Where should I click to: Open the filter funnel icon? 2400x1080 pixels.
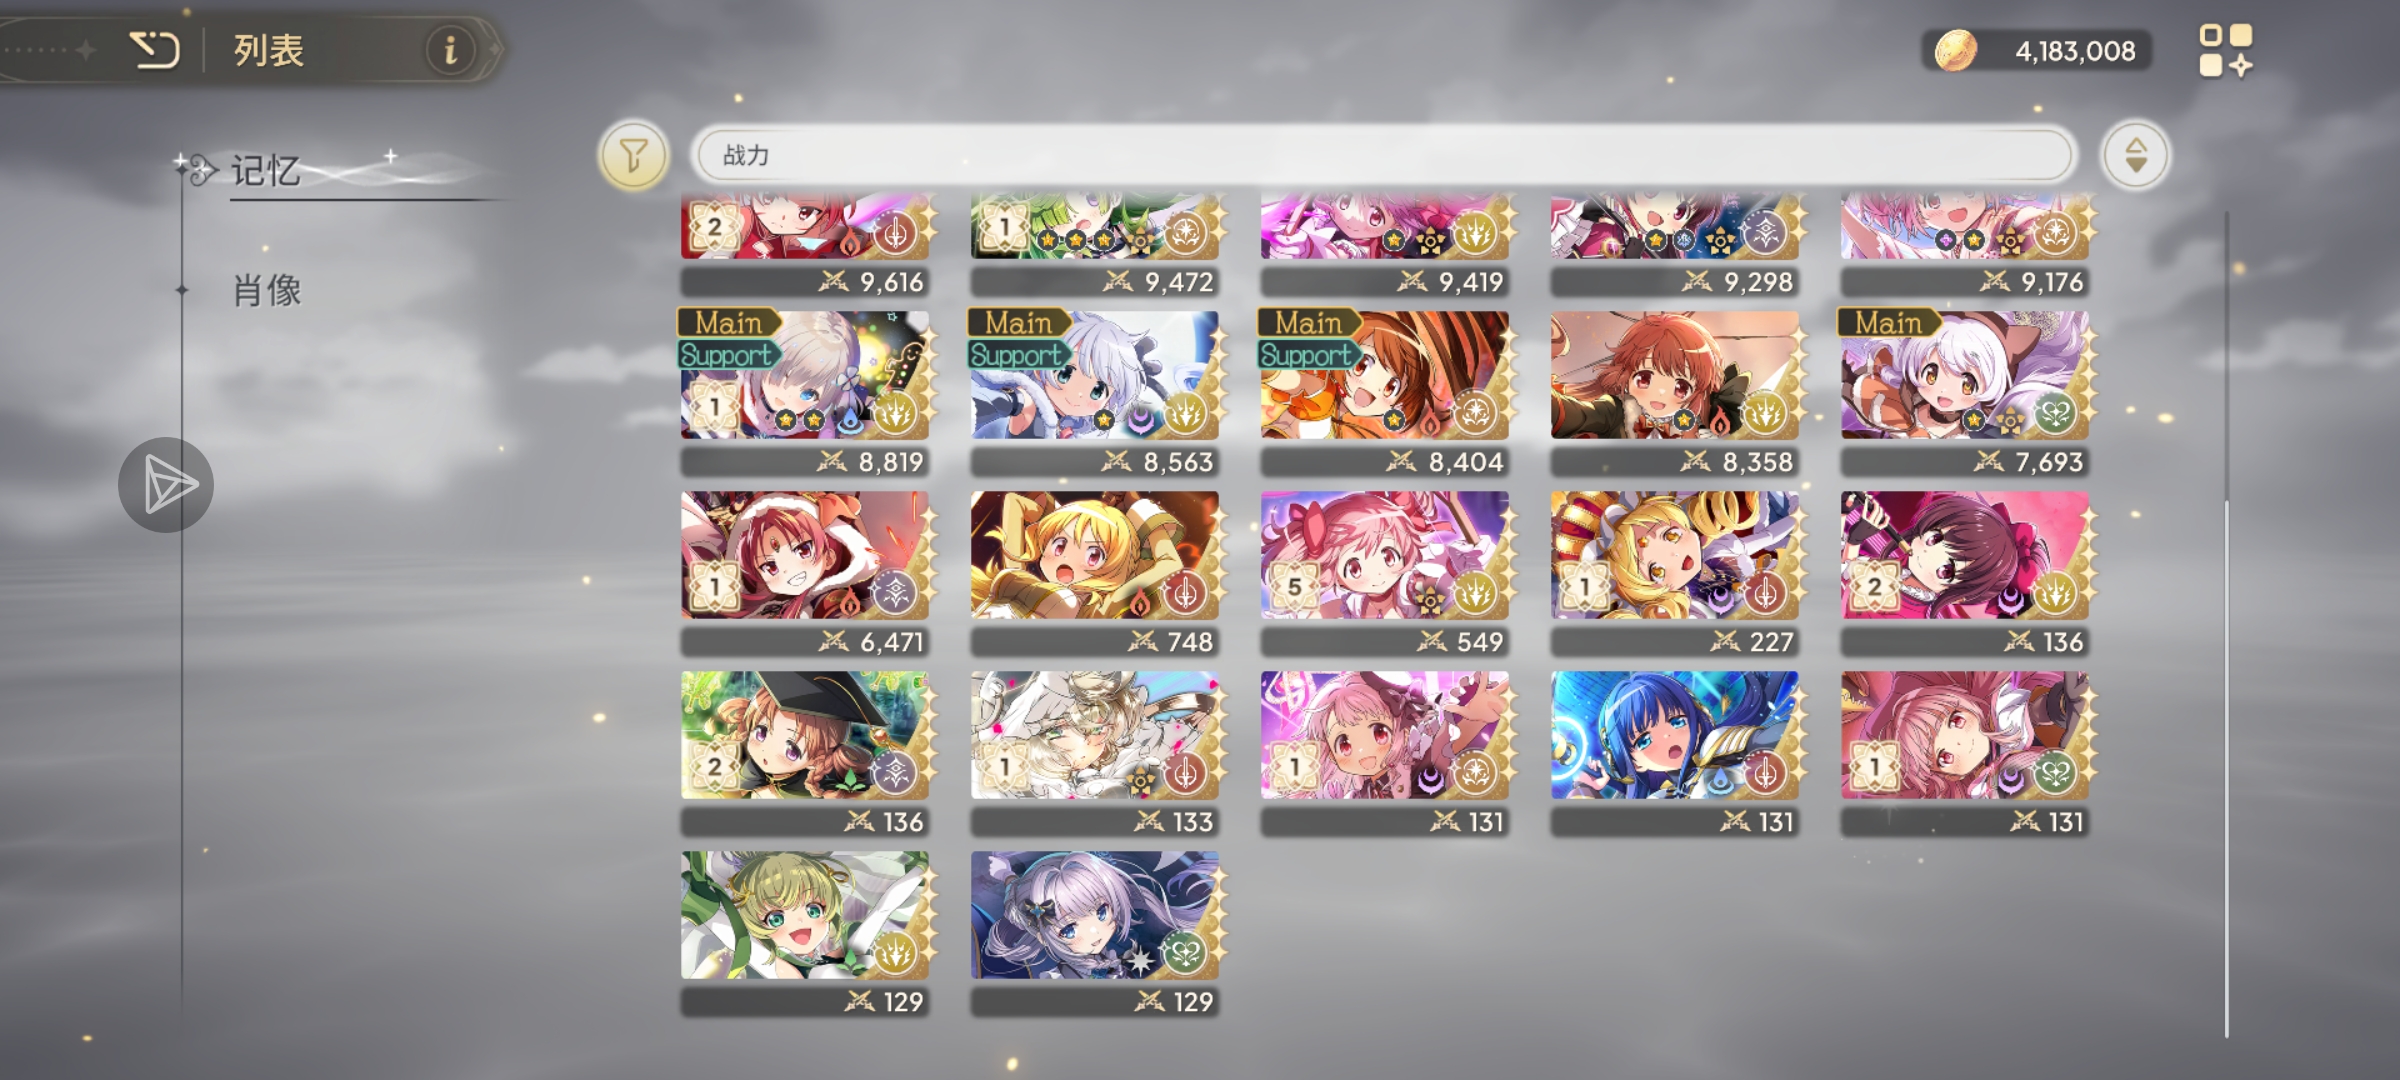click(633, 155)
